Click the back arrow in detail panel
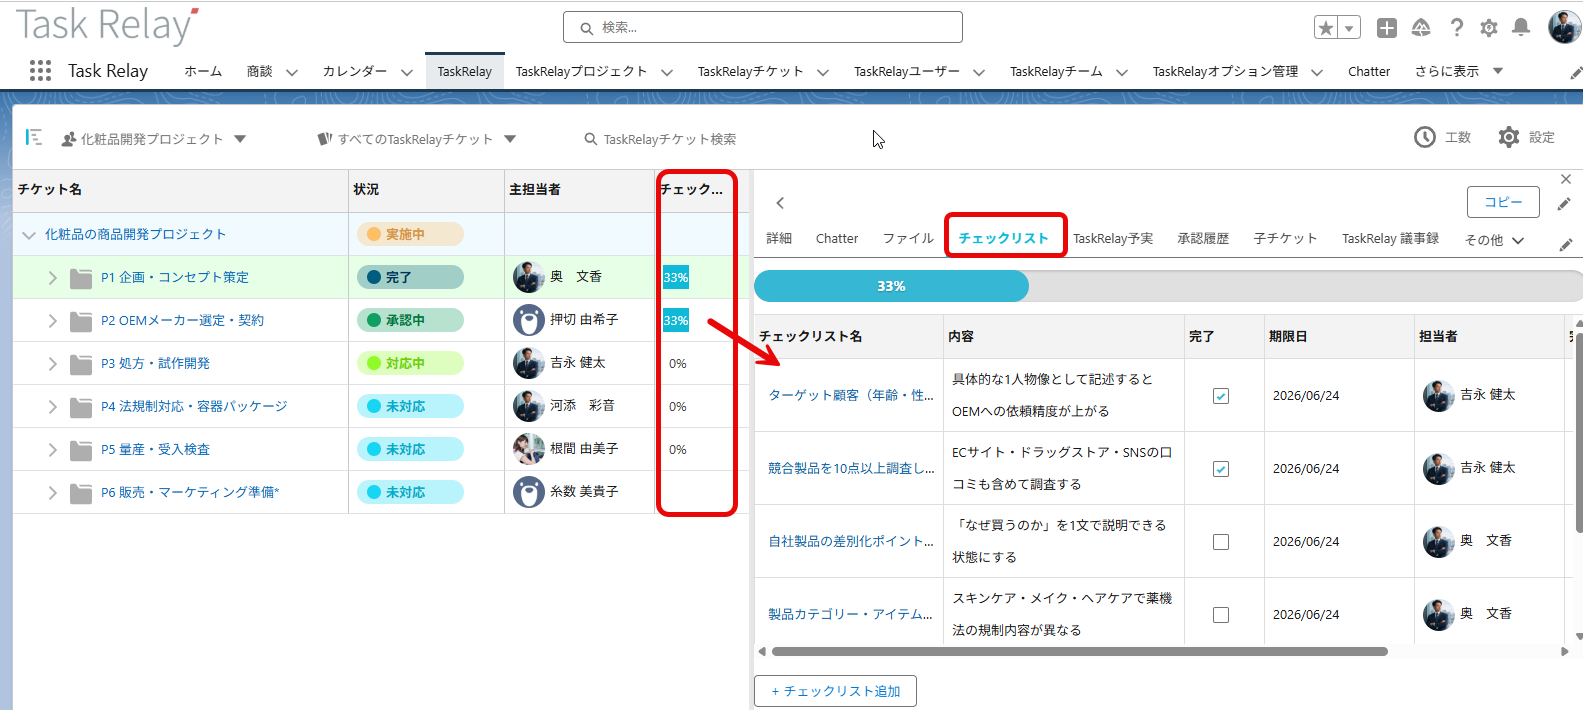 pos(780,203)
